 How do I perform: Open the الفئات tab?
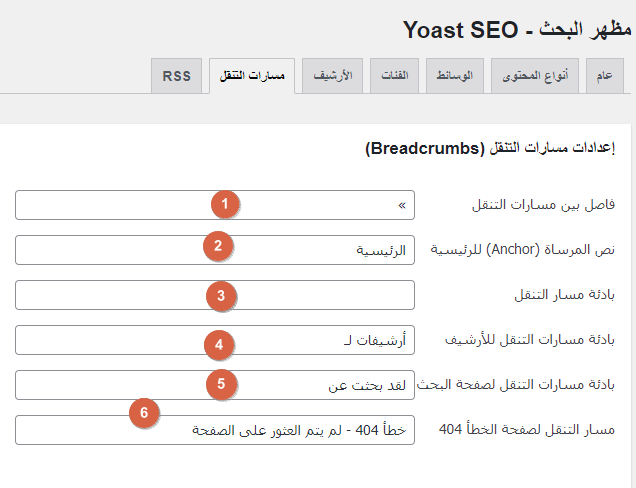point(394,76)
